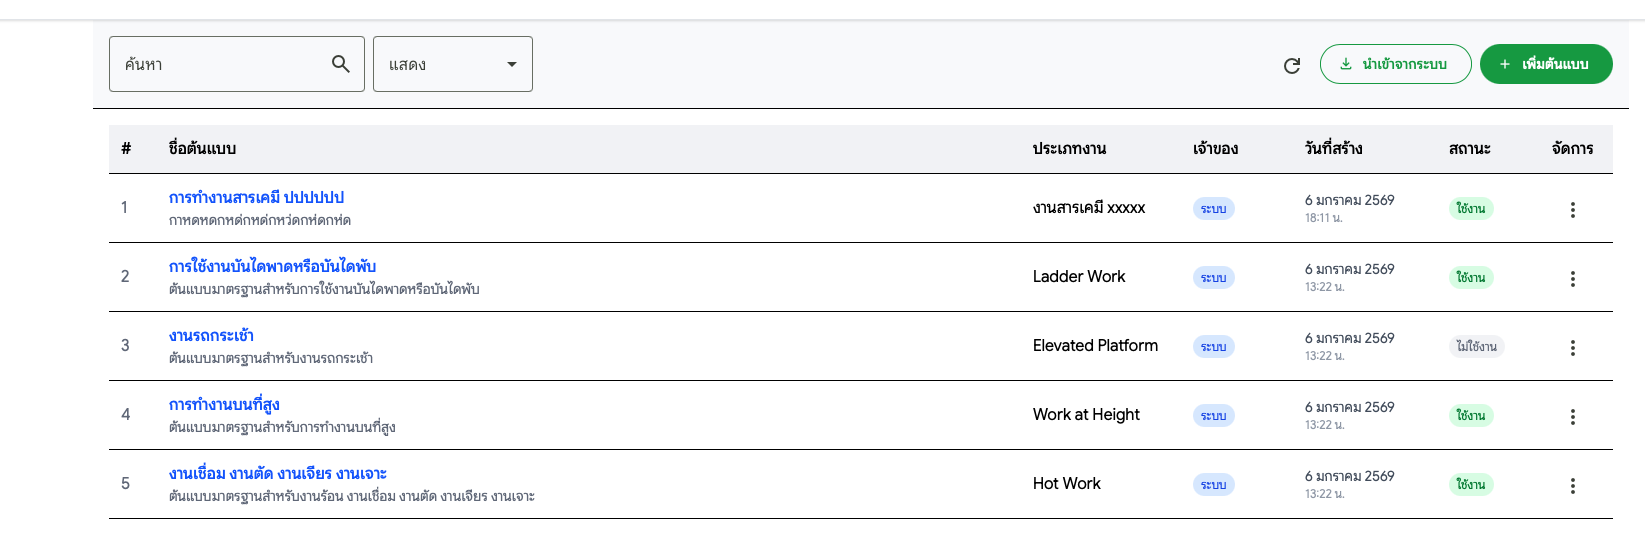Open การใช้งานบันไดพาดหรือบันไดพับ template link
This screenshot has width=1645, height=555.
pos(272,267)
